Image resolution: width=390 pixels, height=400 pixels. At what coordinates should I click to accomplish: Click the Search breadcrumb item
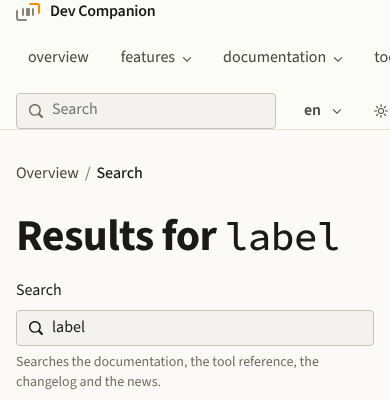click(119, 173)
